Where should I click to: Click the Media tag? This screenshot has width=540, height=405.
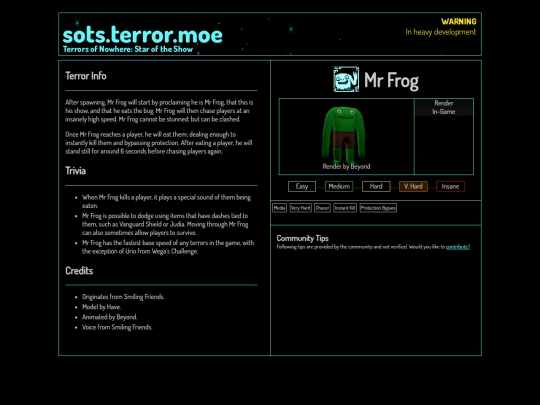tap(279, 208)
